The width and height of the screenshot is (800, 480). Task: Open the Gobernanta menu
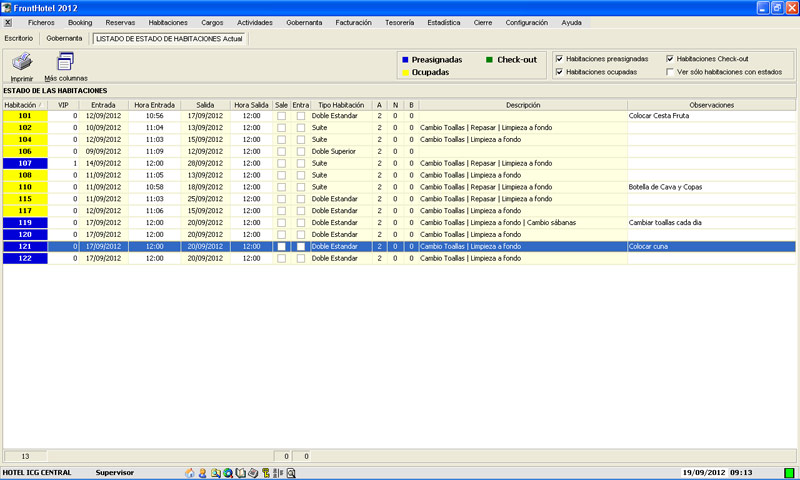tap(305, 21)
